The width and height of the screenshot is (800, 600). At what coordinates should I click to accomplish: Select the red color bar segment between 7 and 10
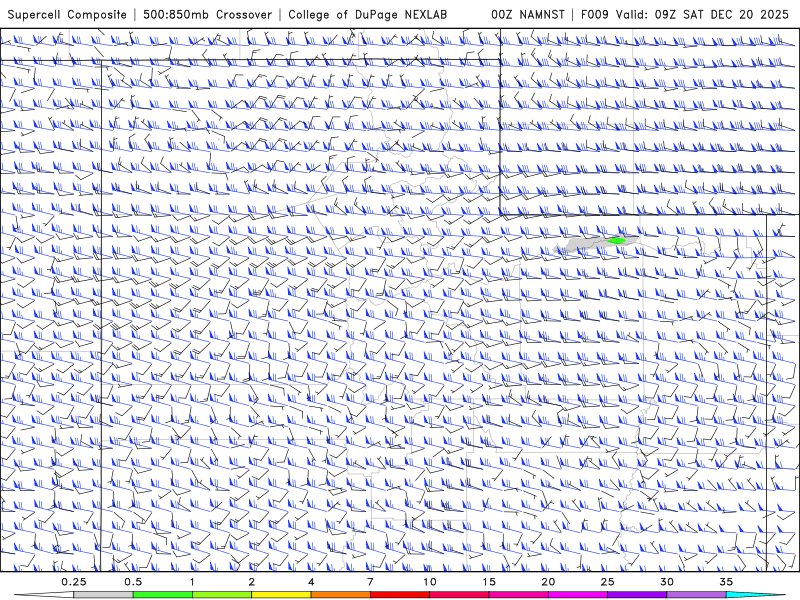click(399, 595)
